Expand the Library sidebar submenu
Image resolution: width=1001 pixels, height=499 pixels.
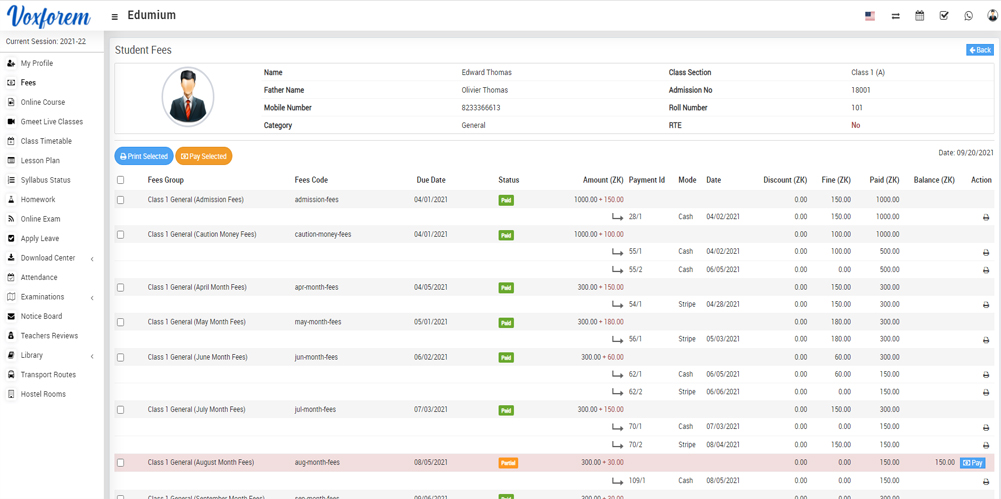(92, 356)
